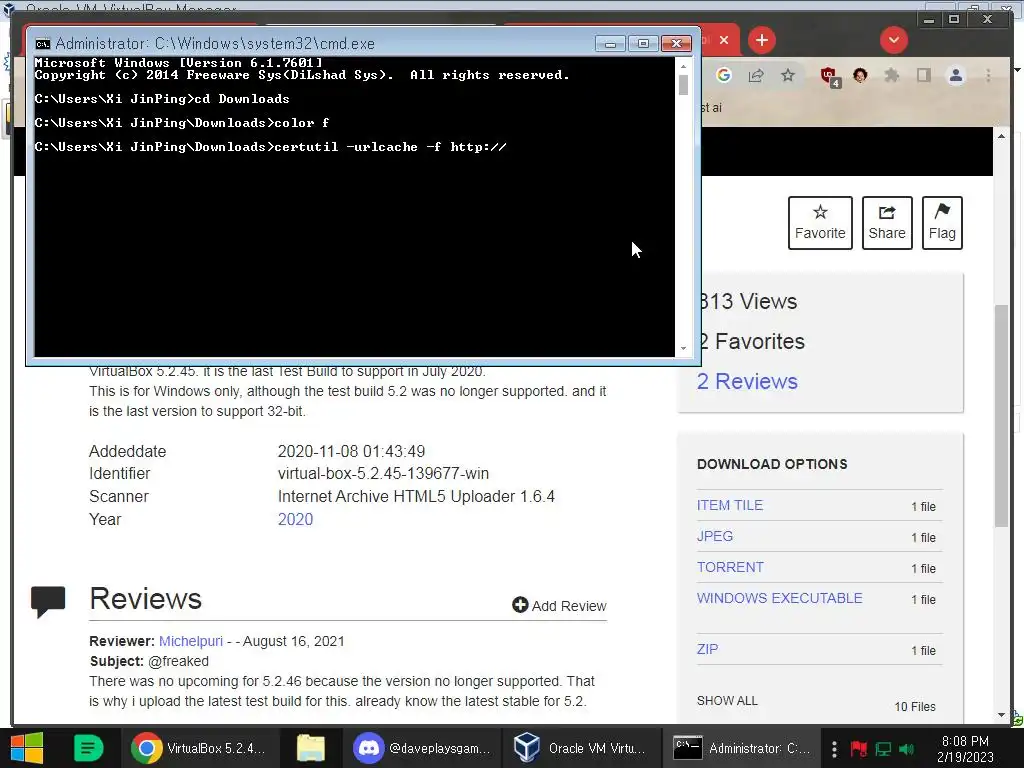Flag this item with Flag button
This screenshot has height=768, width=1024.
click(x=942, y=223)
